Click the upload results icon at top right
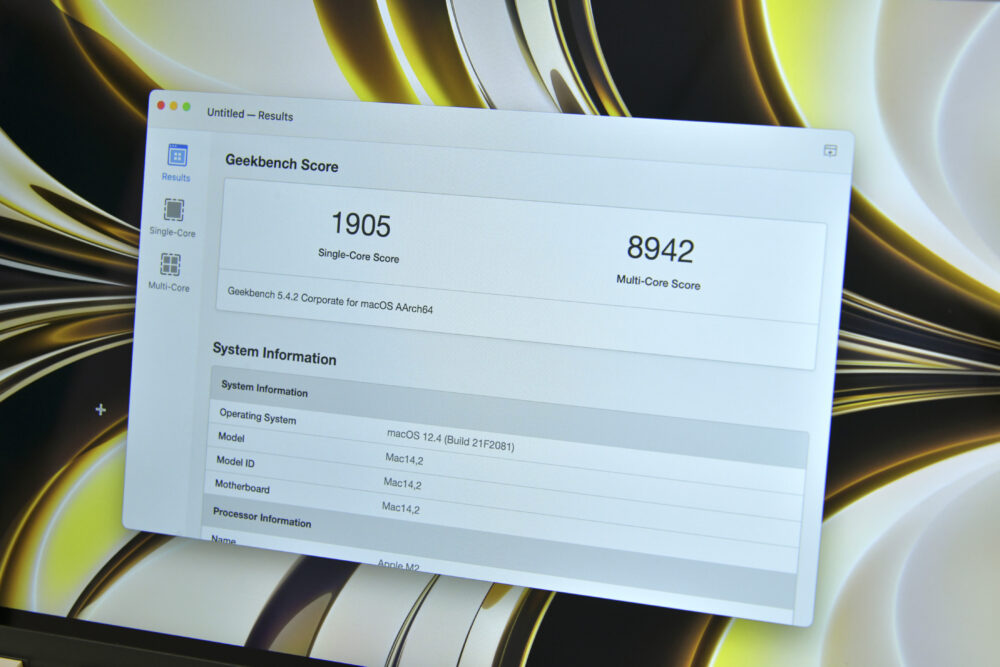 coord(830,151)
